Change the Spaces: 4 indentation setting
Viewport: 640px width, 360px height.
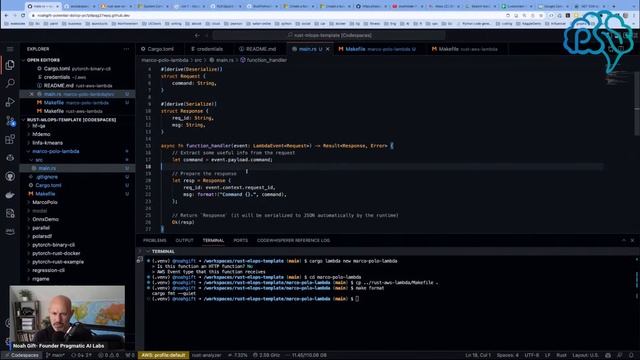pyautogui.click(x=507, y=355)
